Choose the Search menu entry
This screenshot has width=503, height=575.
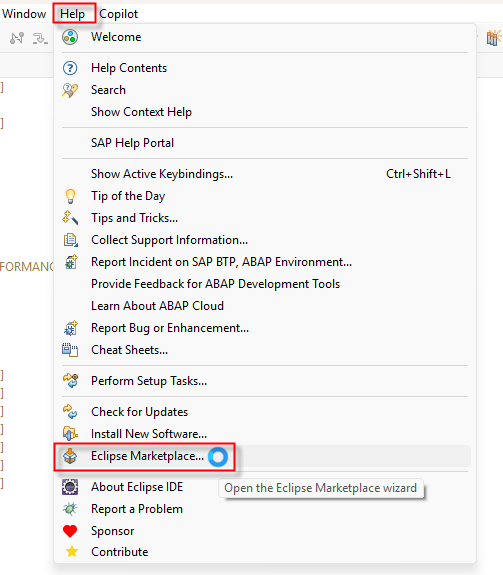click(265, 90)
